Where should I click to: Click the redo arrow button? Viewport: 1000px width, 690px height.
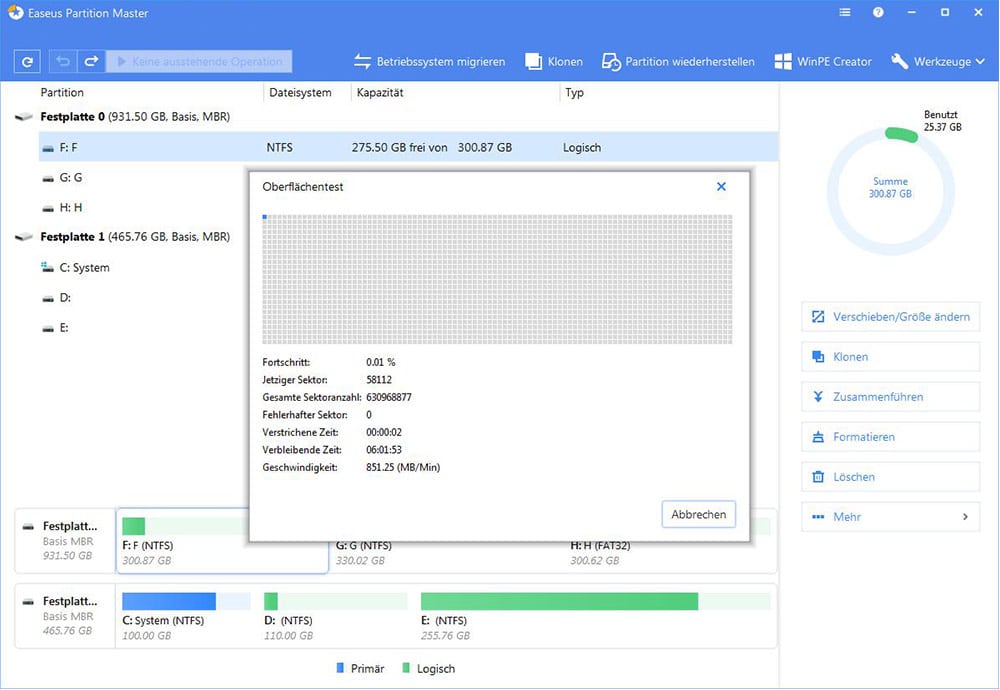[x=91, y=61]
